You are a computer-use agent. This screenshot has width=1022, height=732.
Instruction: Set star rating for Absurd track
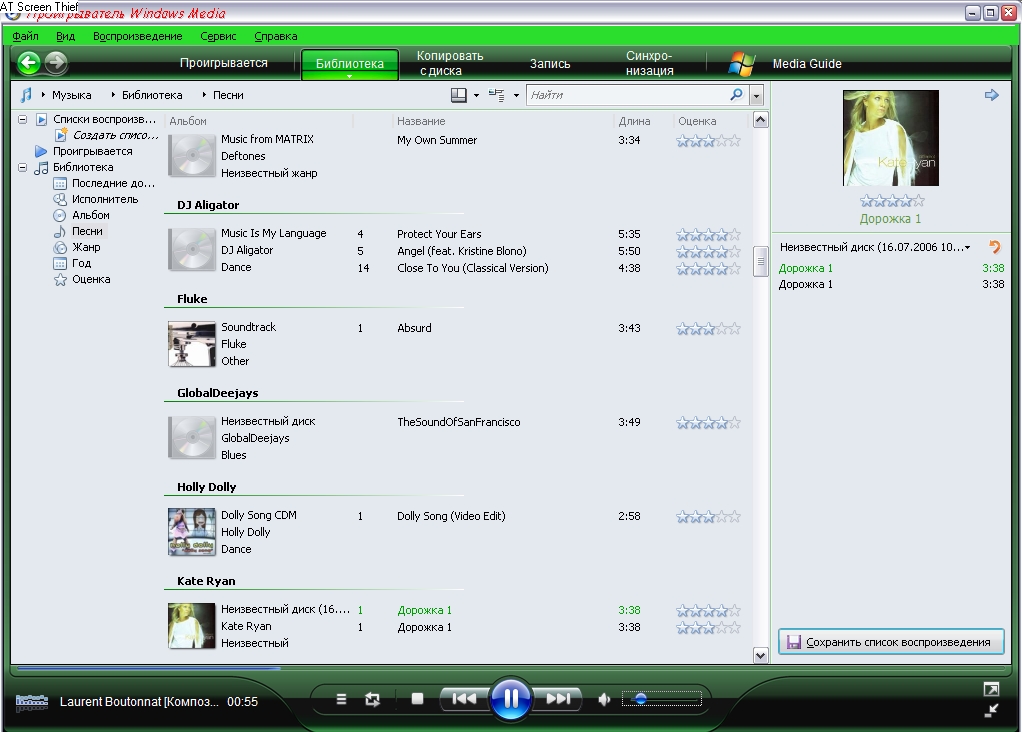(x=708, y=329)
